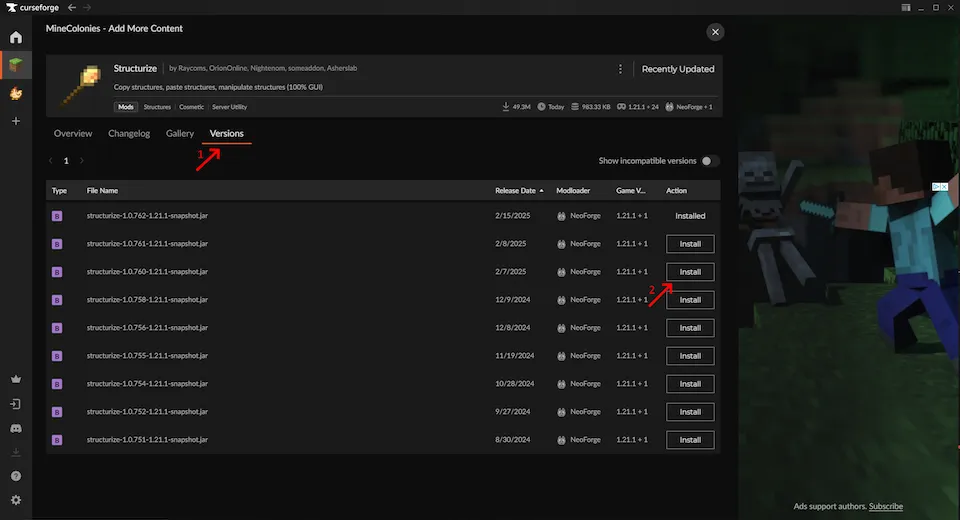The height and width of the screenshot is (520, 960).
Task: Open the Gallery tab
Action: (x=179, y=134)
